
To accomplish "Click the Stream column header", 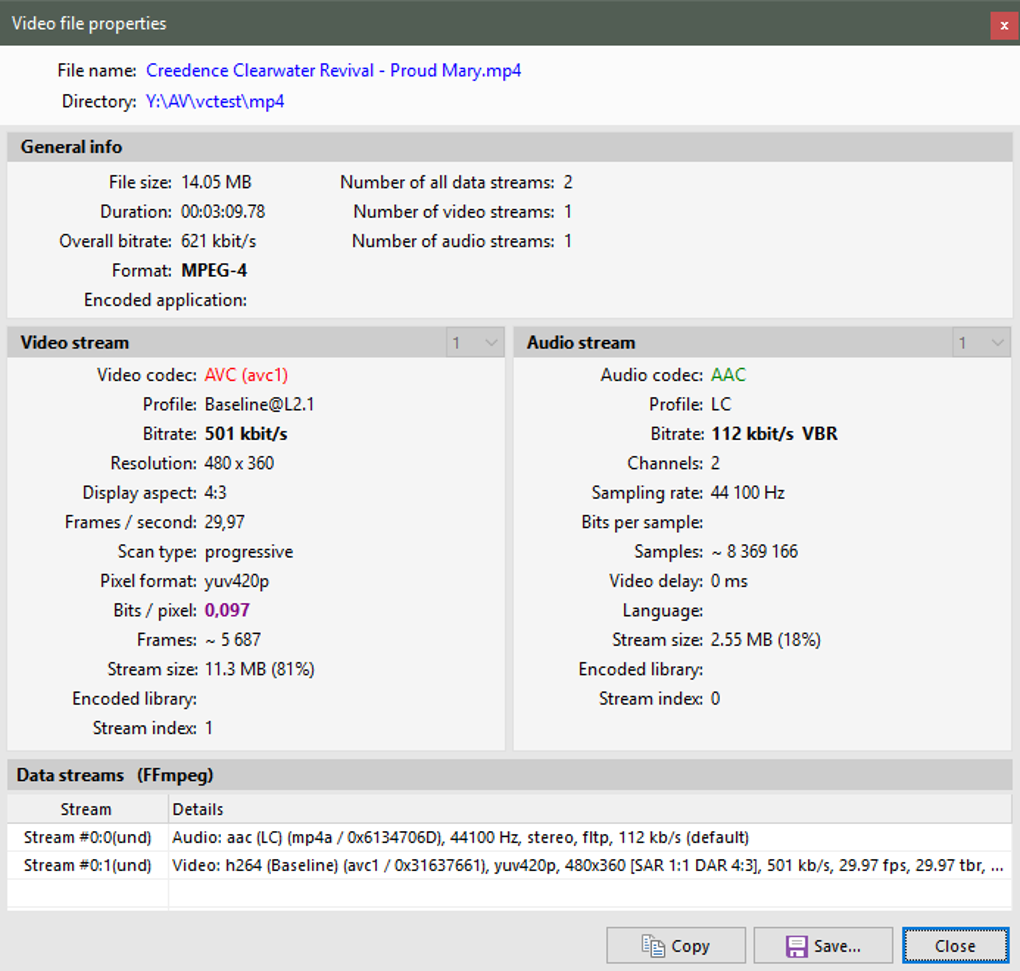I will (87, 809).
